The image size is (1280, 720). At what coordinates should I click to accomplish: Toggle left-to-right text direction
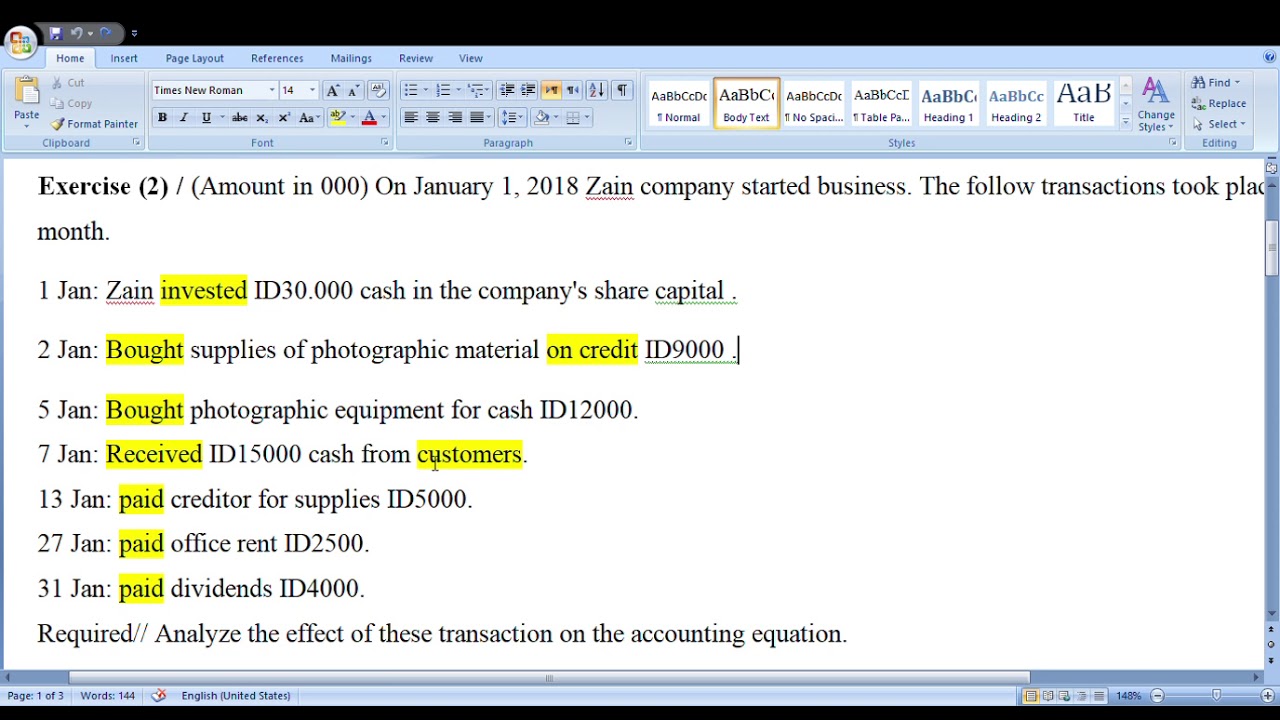point(551,90)
